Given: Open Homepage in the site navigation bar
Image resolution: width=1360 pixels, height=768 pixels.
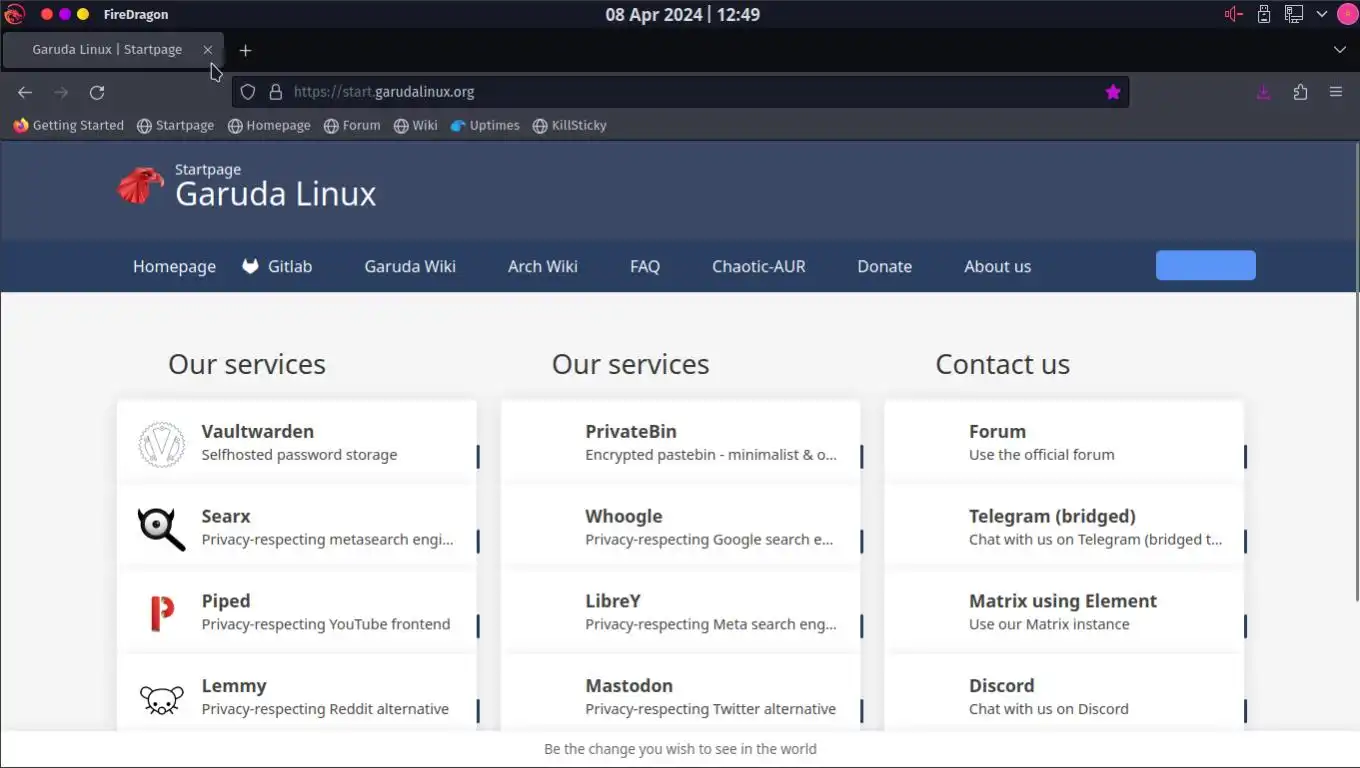Looking at the screenshot, I should point(174,266).
